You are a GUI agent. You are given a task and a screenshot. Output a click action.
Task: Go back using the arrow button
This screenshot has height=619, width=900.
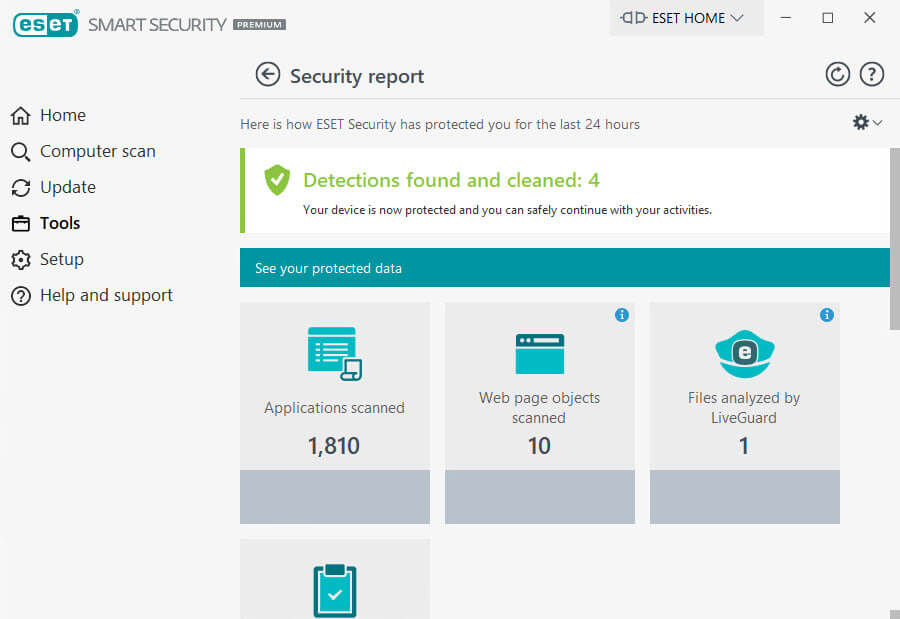(268, 74)
